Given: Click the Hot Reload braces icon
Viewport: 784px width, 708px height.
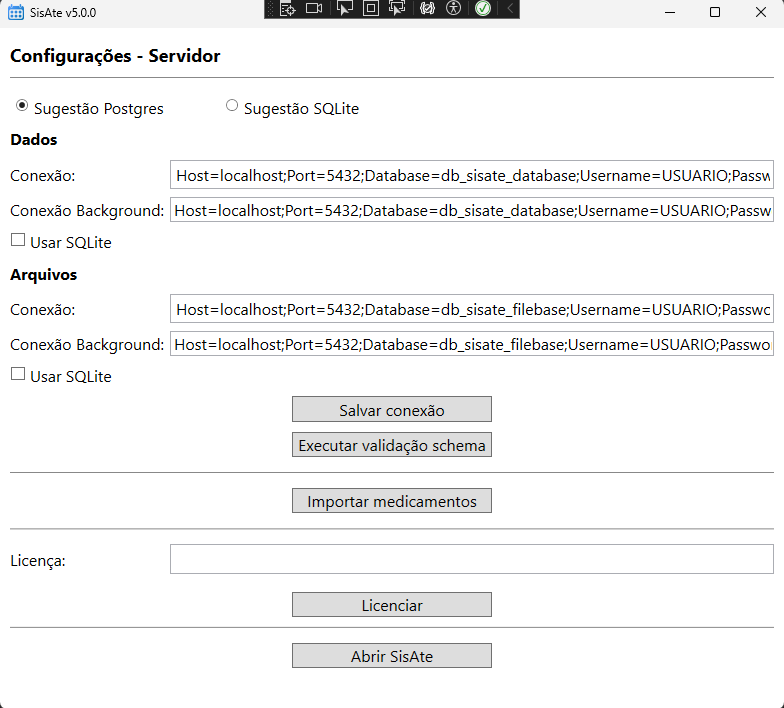Looking at the screenshot, I should (428, 9).
